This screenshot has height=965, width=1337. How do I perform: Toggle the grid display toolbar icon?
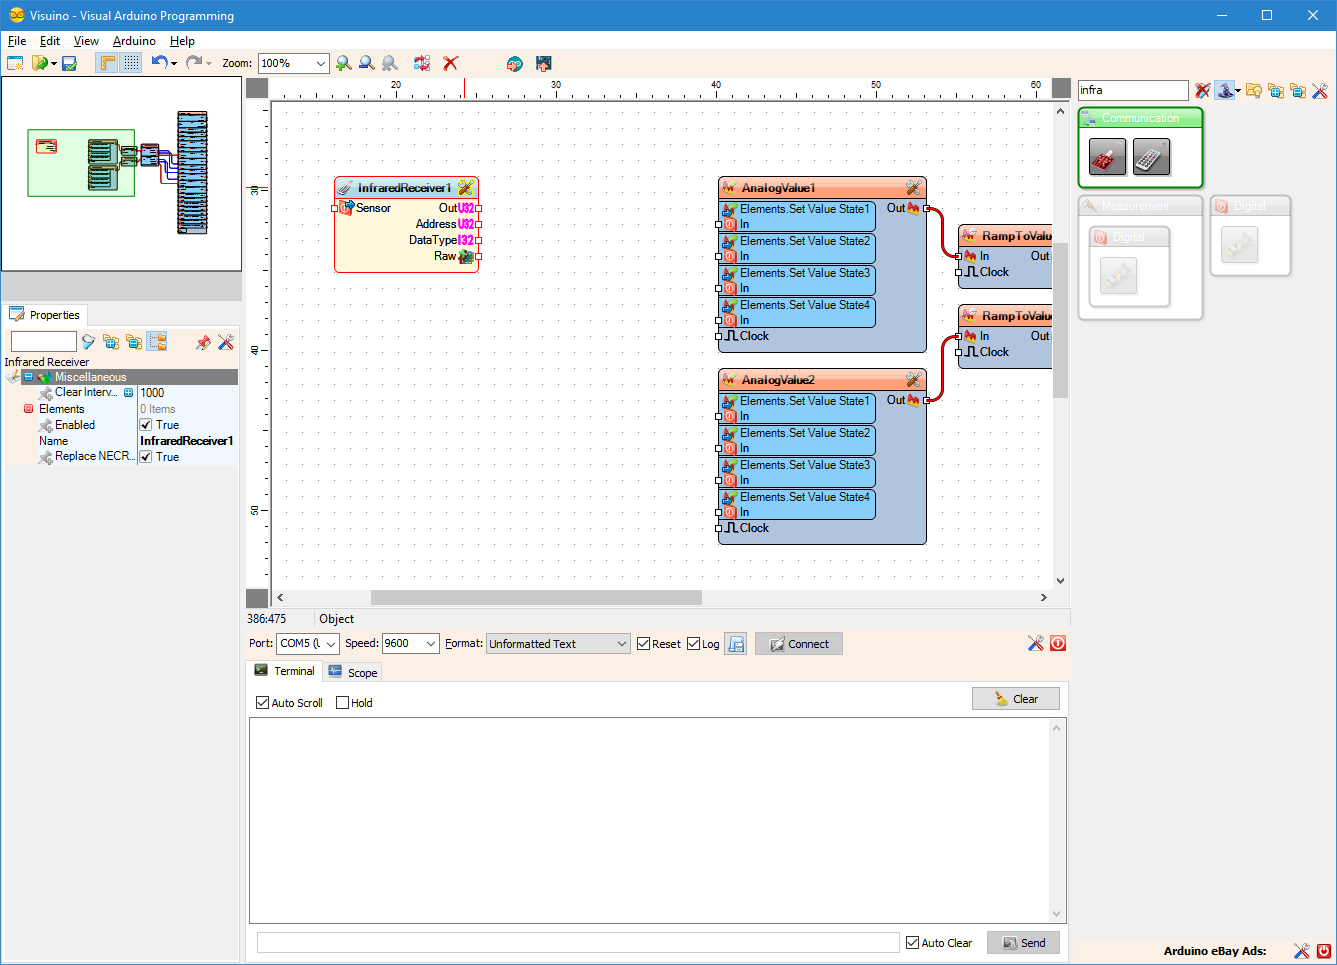pyautogui.click(x=131, y=62)
